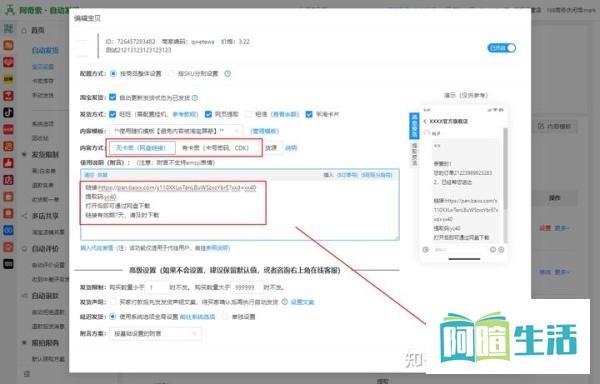Switch to 无卡密（网盘链接） tab
This screenshot has width=600, height=384.
click(x=142, y=148)
